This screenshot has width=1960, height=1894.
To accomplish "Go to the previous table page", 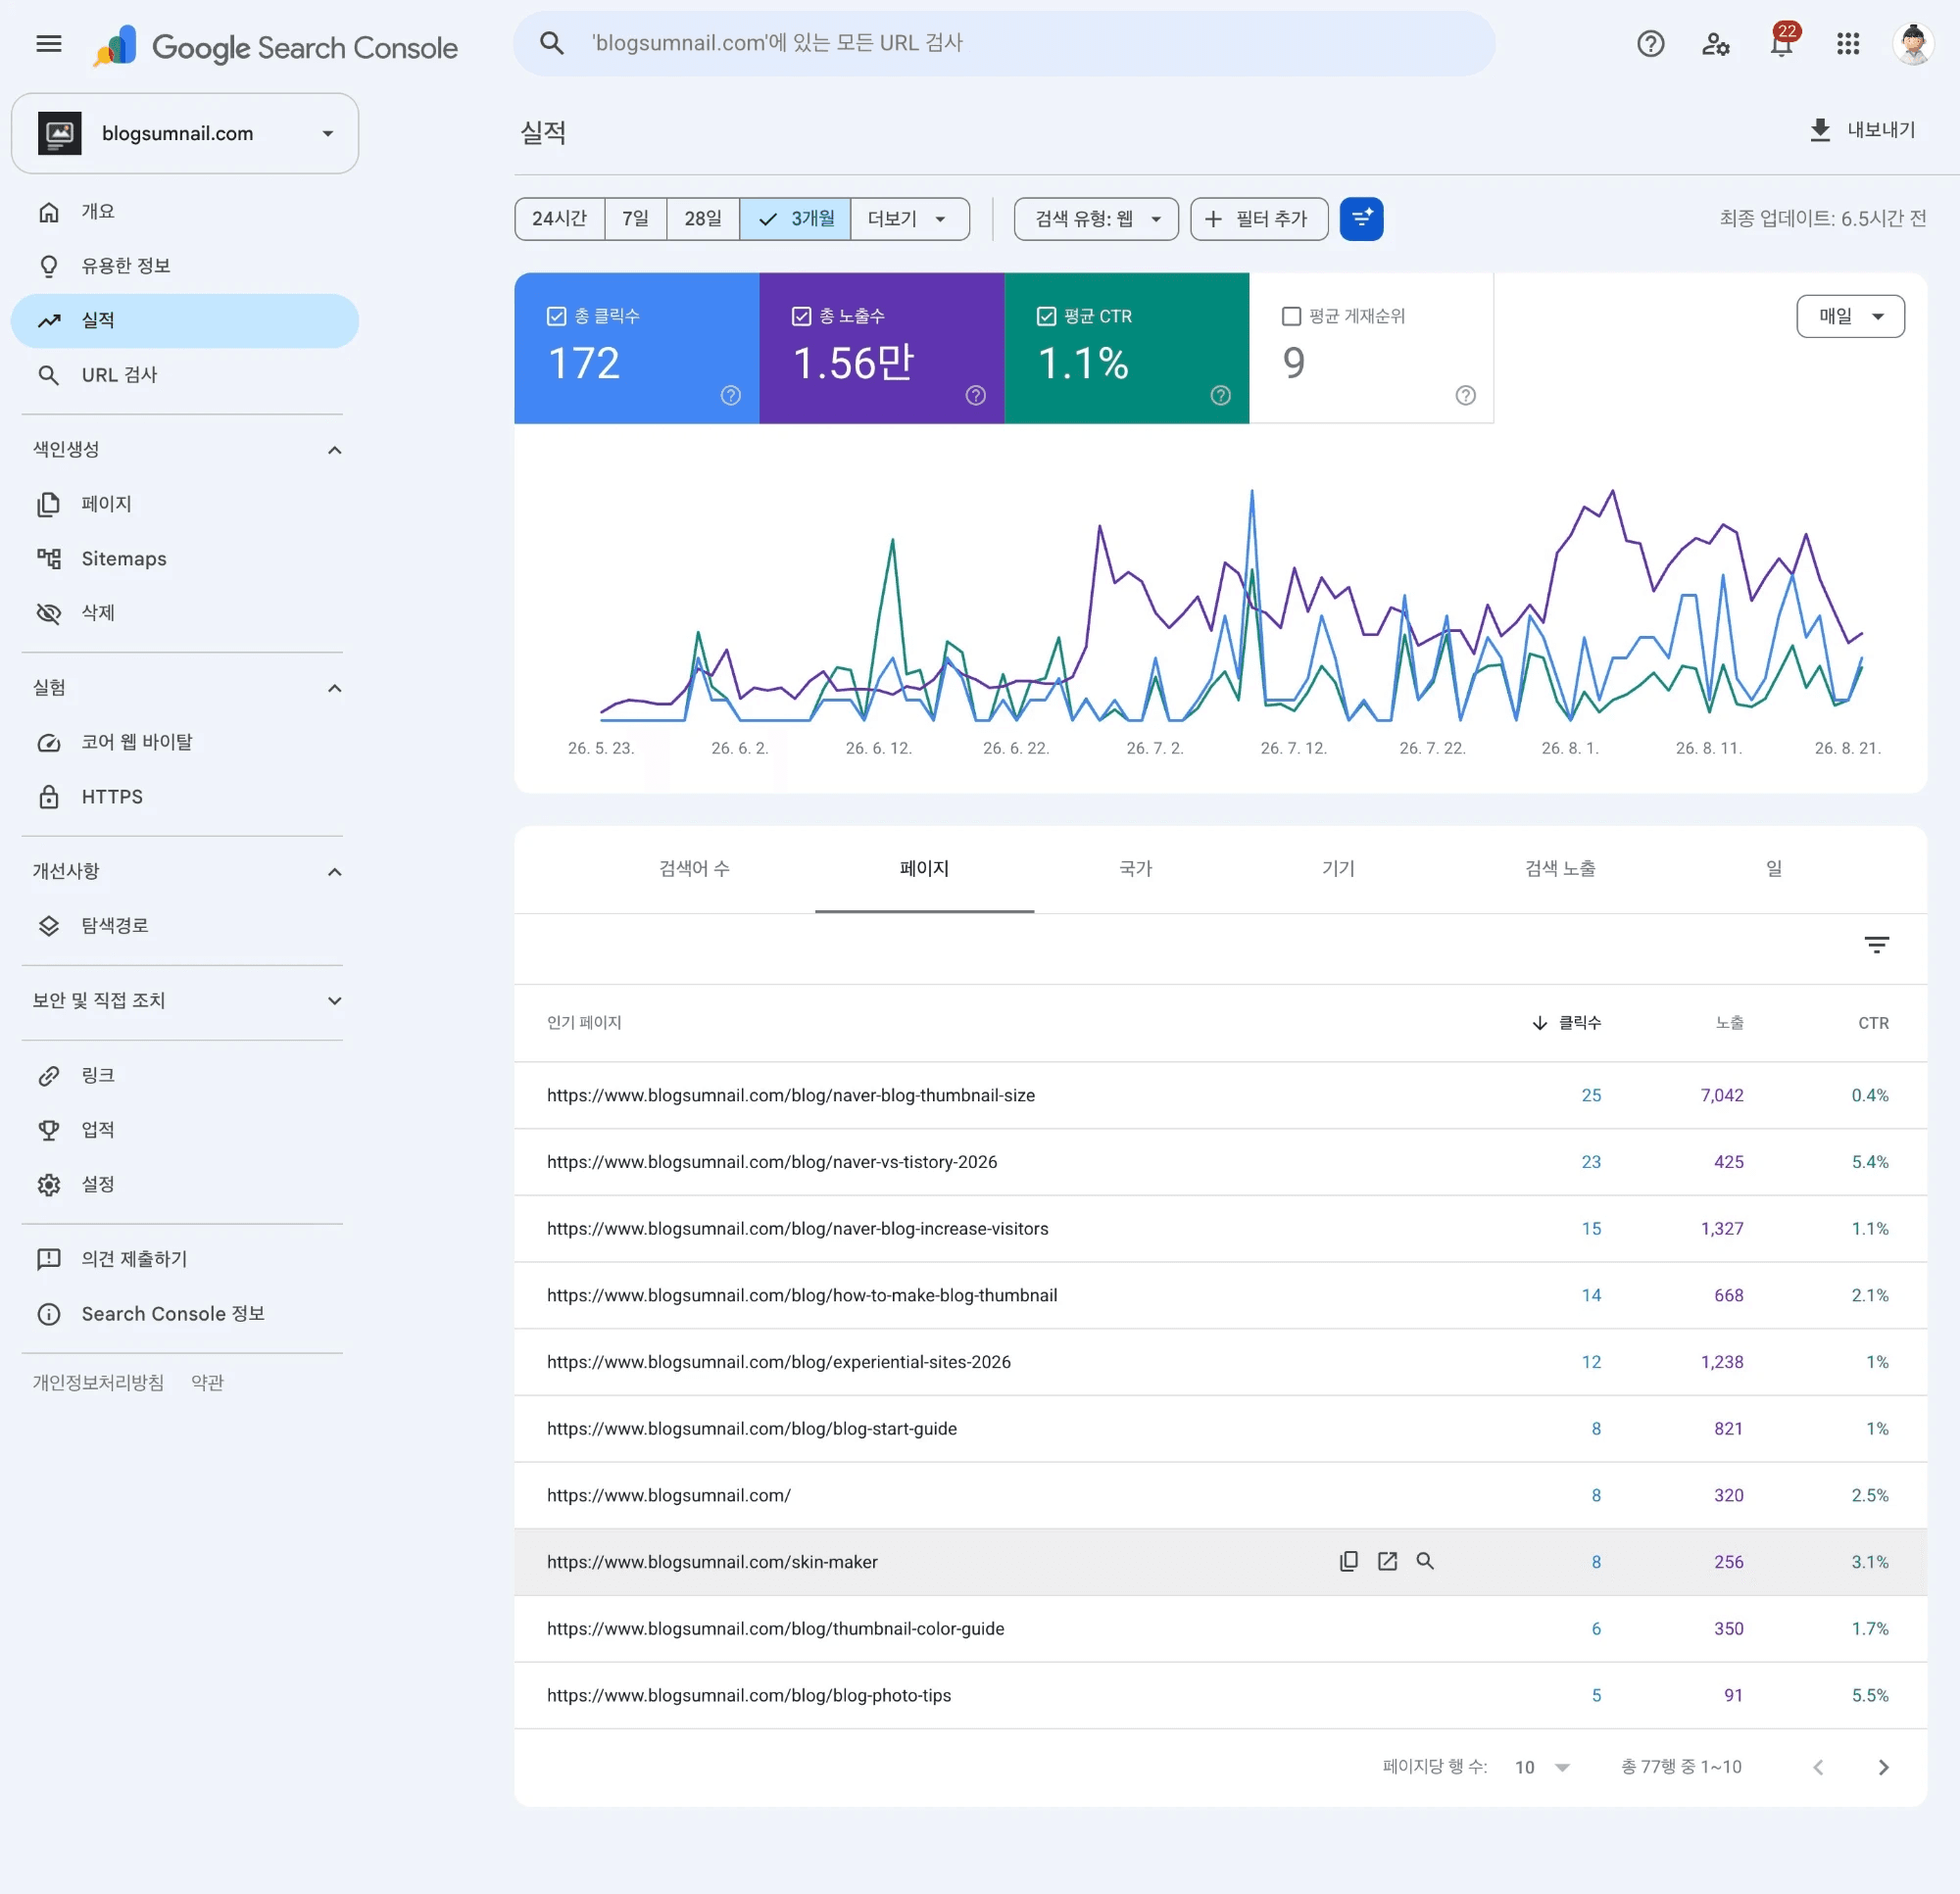I will [1818, 1767].
